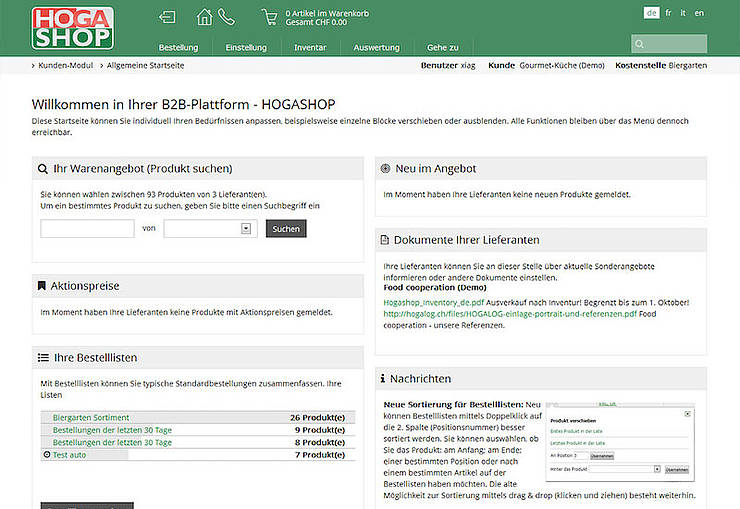Go to home via house icon
Screen dimensions: 740x509
pyautogui.click(x=204, y=17)
